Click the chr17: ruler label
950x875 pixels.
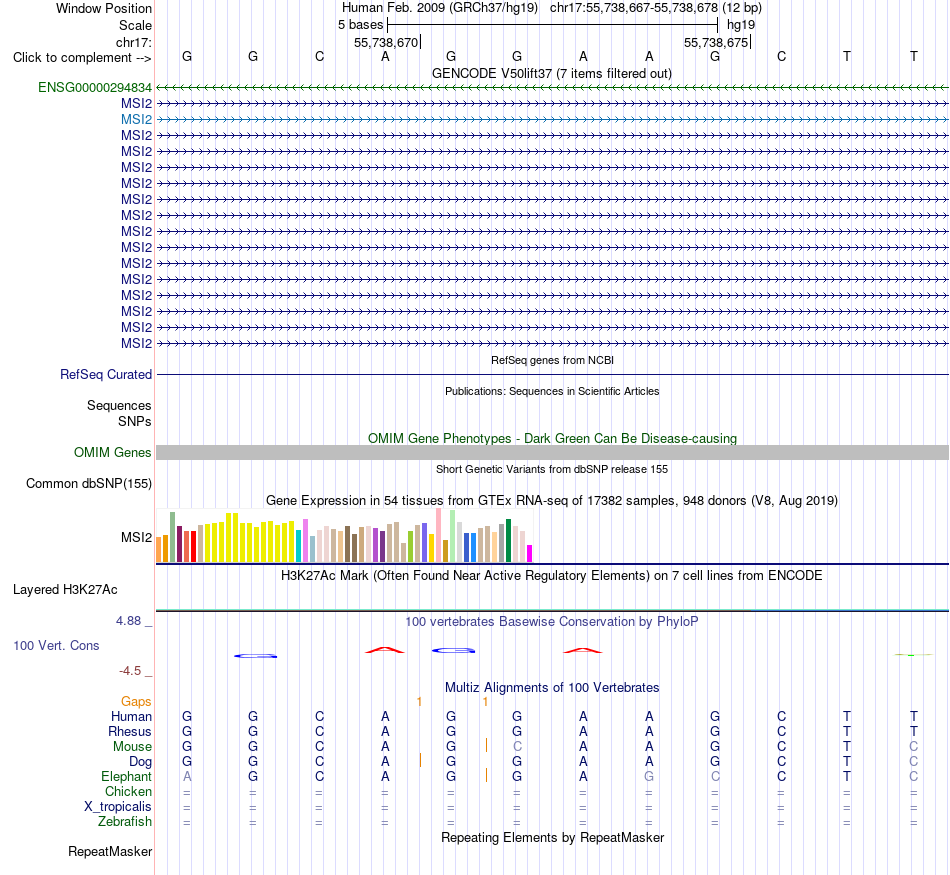134,42
